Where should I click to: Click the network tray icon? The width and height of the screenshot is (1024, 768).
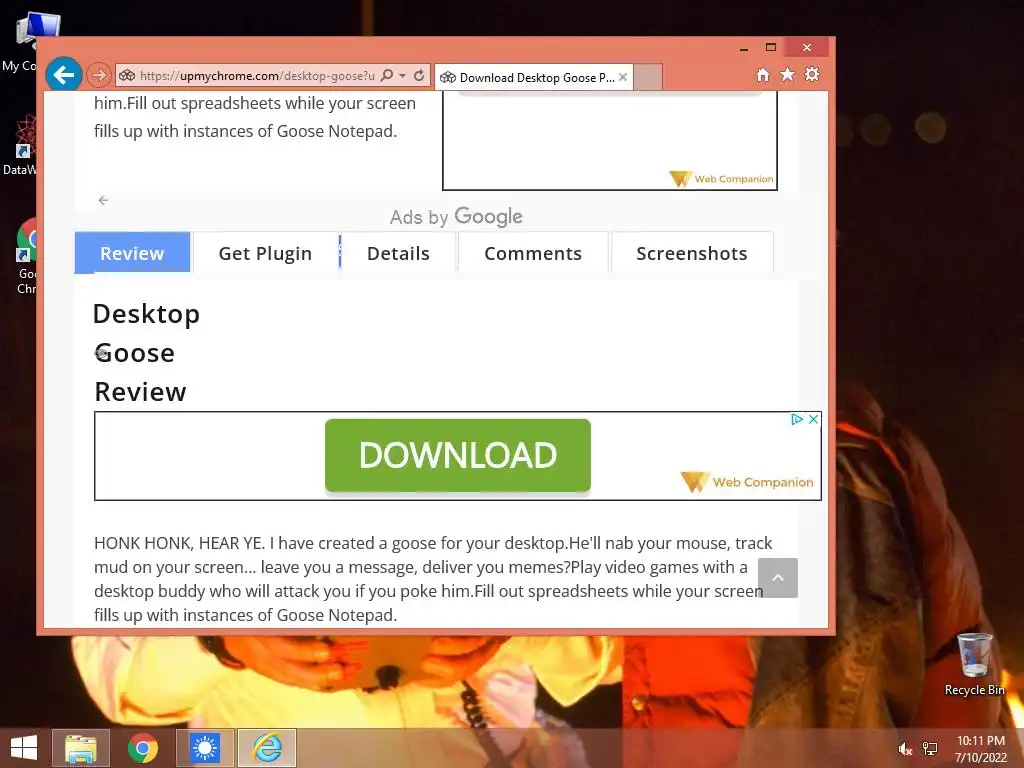pos(930,749)
